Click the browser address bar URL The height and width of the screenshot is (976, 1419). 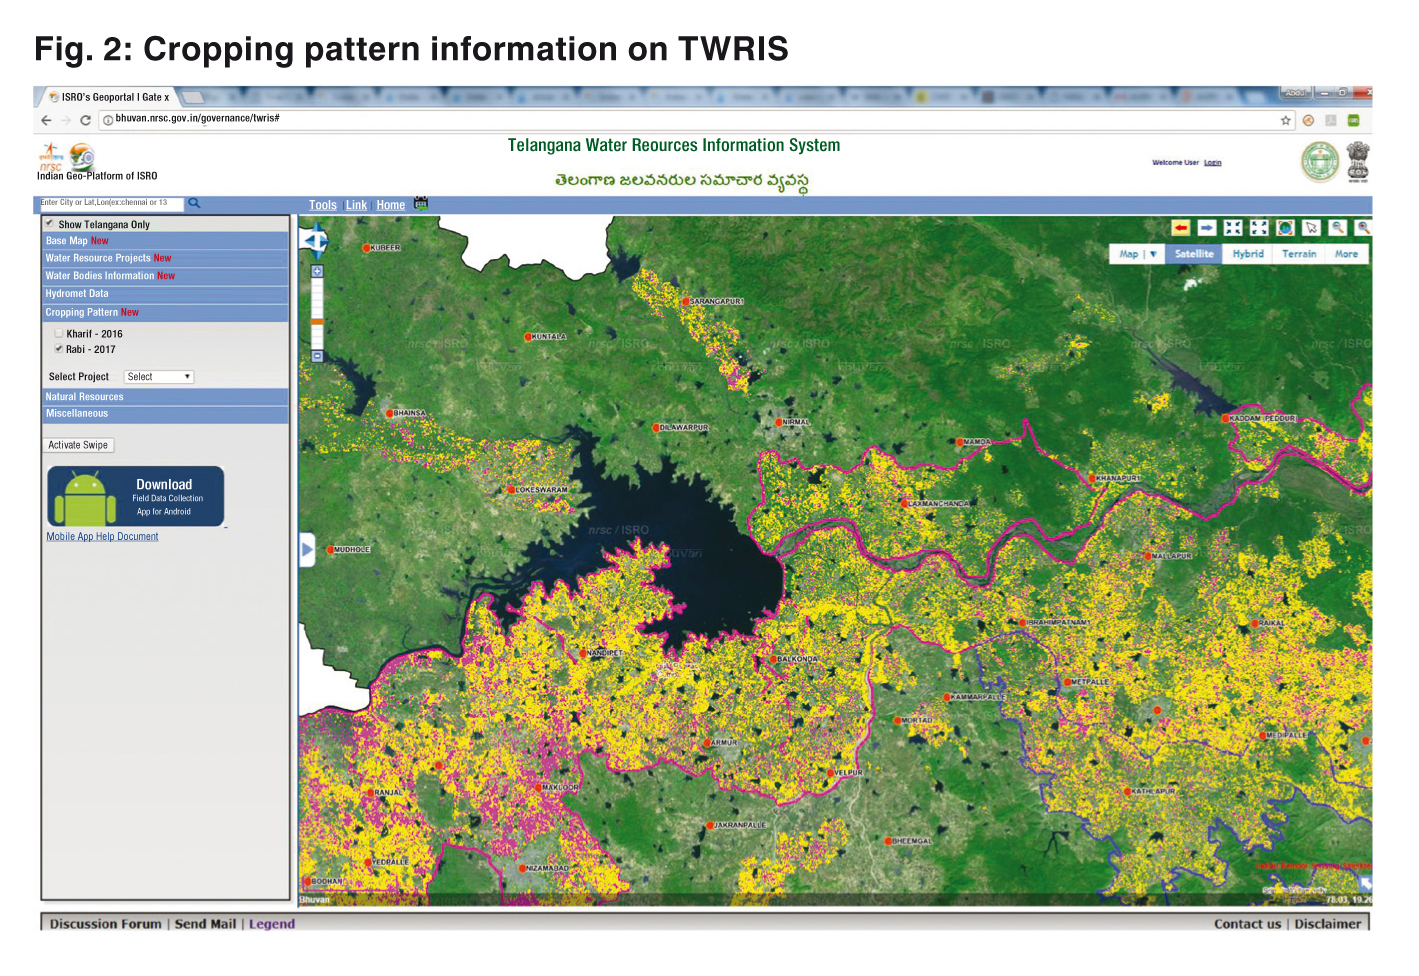[197, 119]
